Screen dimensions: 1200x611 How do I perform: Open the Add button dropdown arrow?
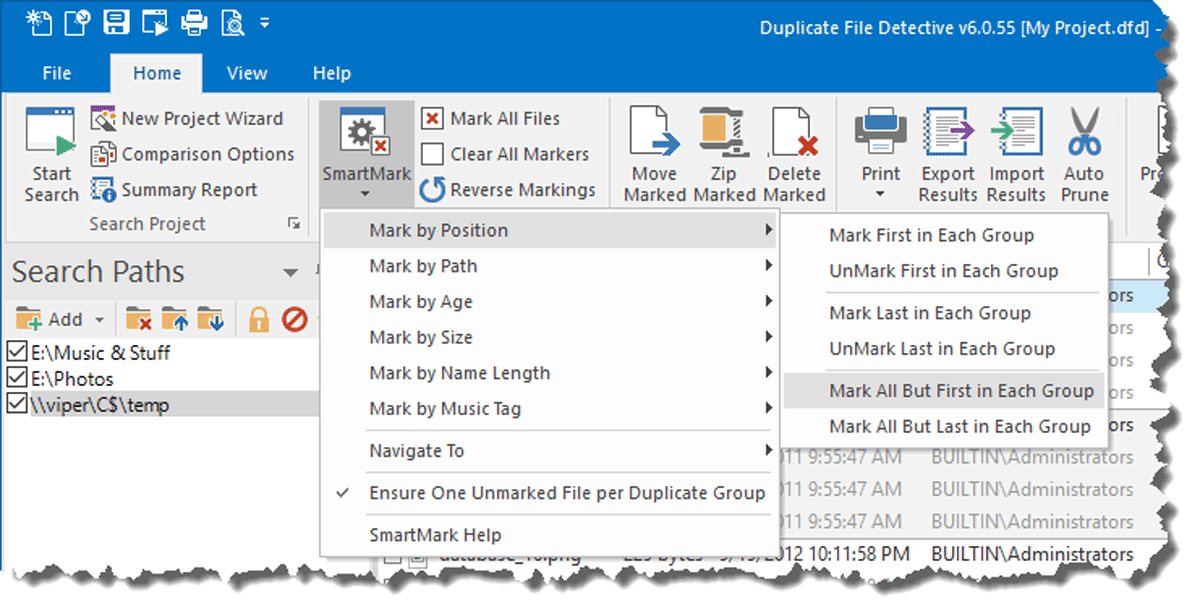(x=100, y=320)
